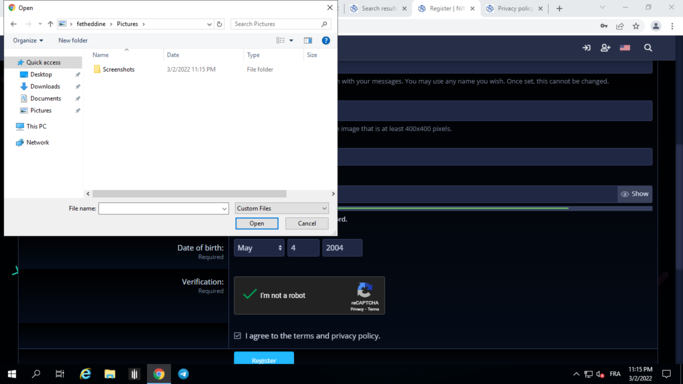This screenshot has width=683, height=384.
Task: Open Telegram from the taskbar
Action: [183, 374]
